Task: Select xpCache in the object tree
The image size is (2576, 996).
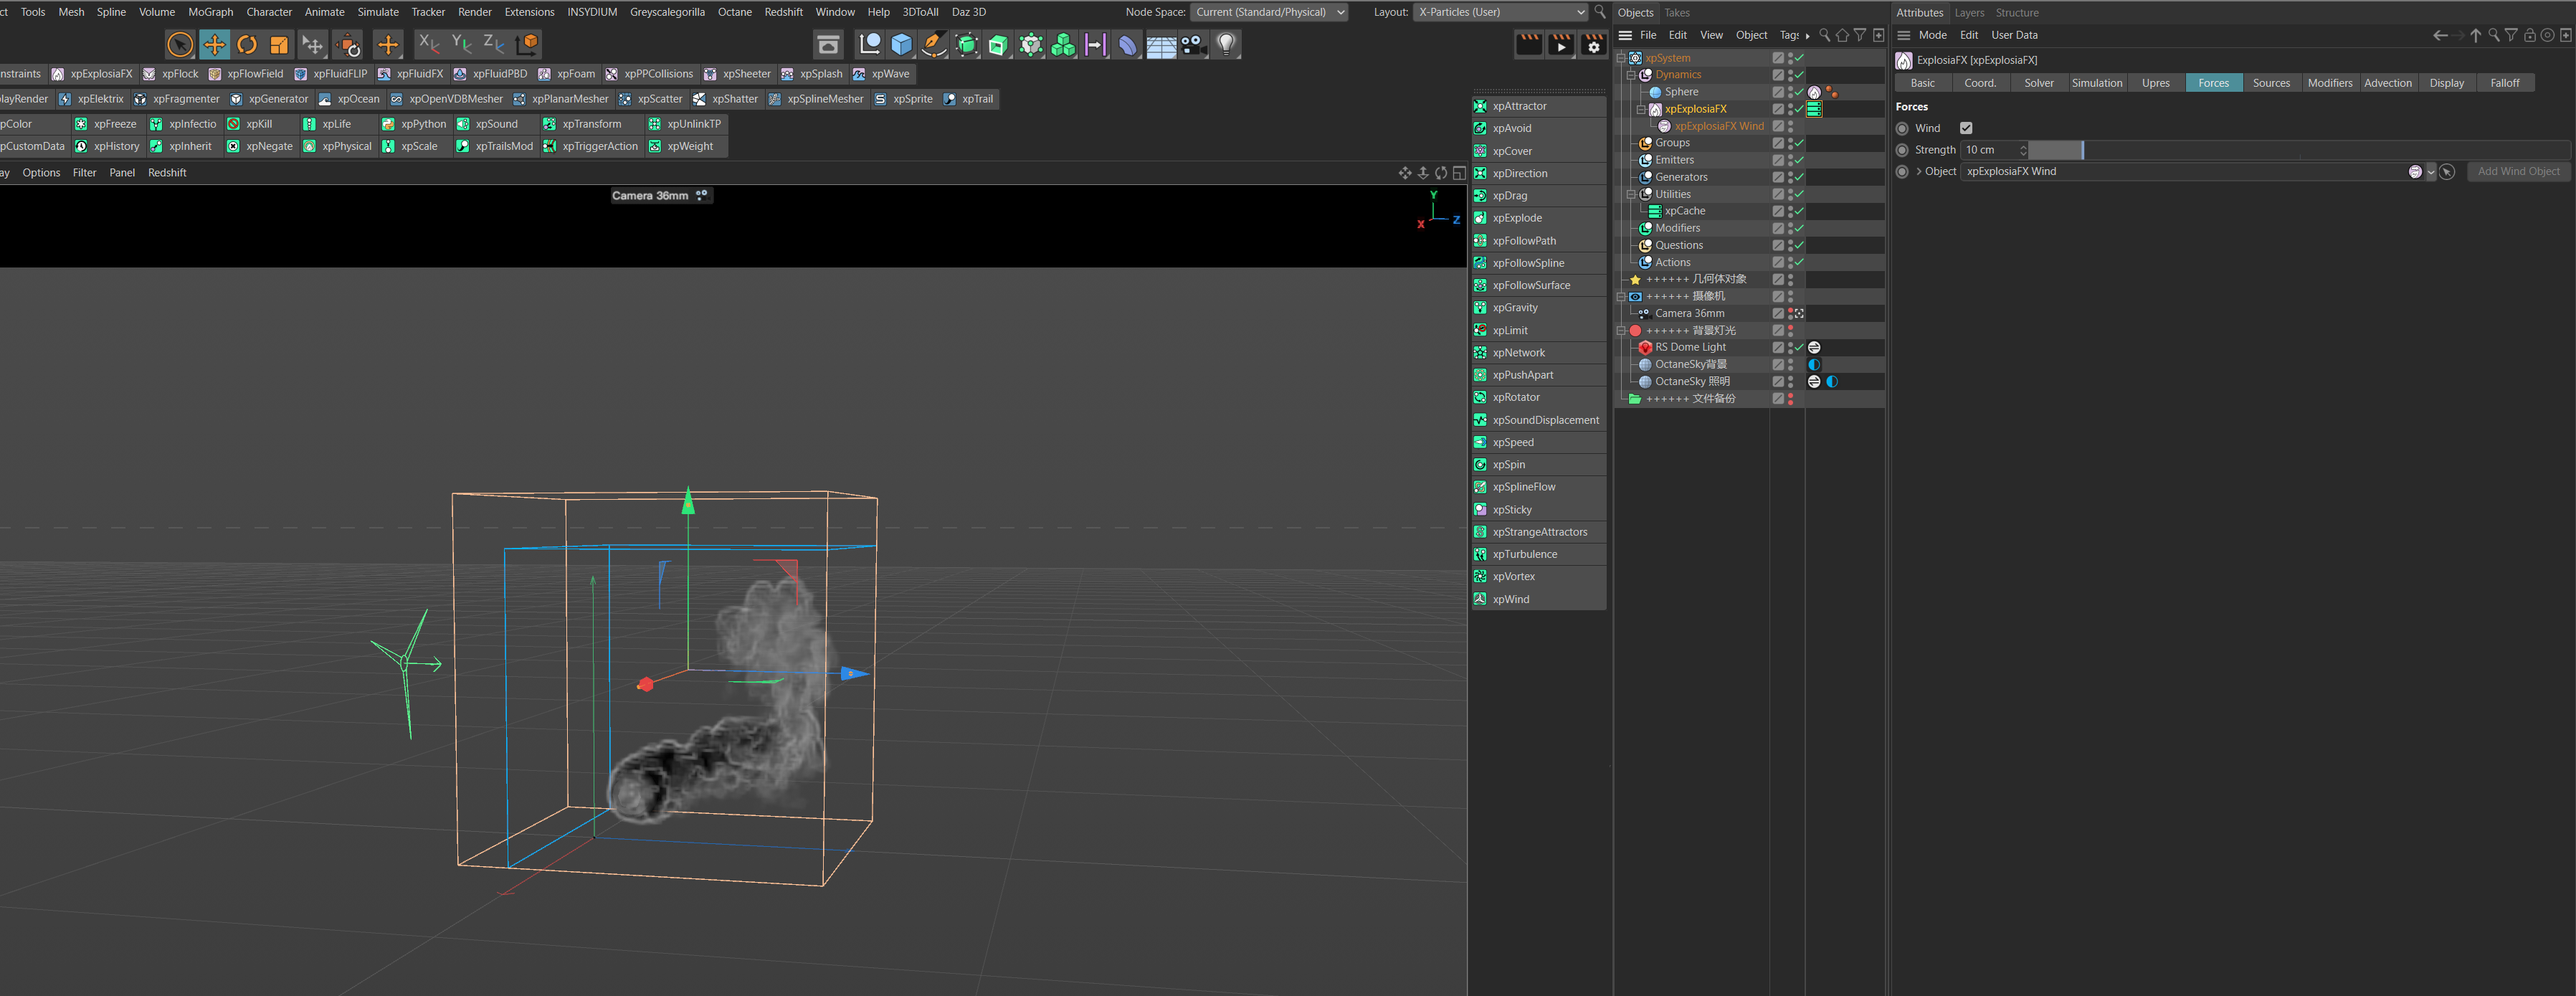Action: 1684,211
